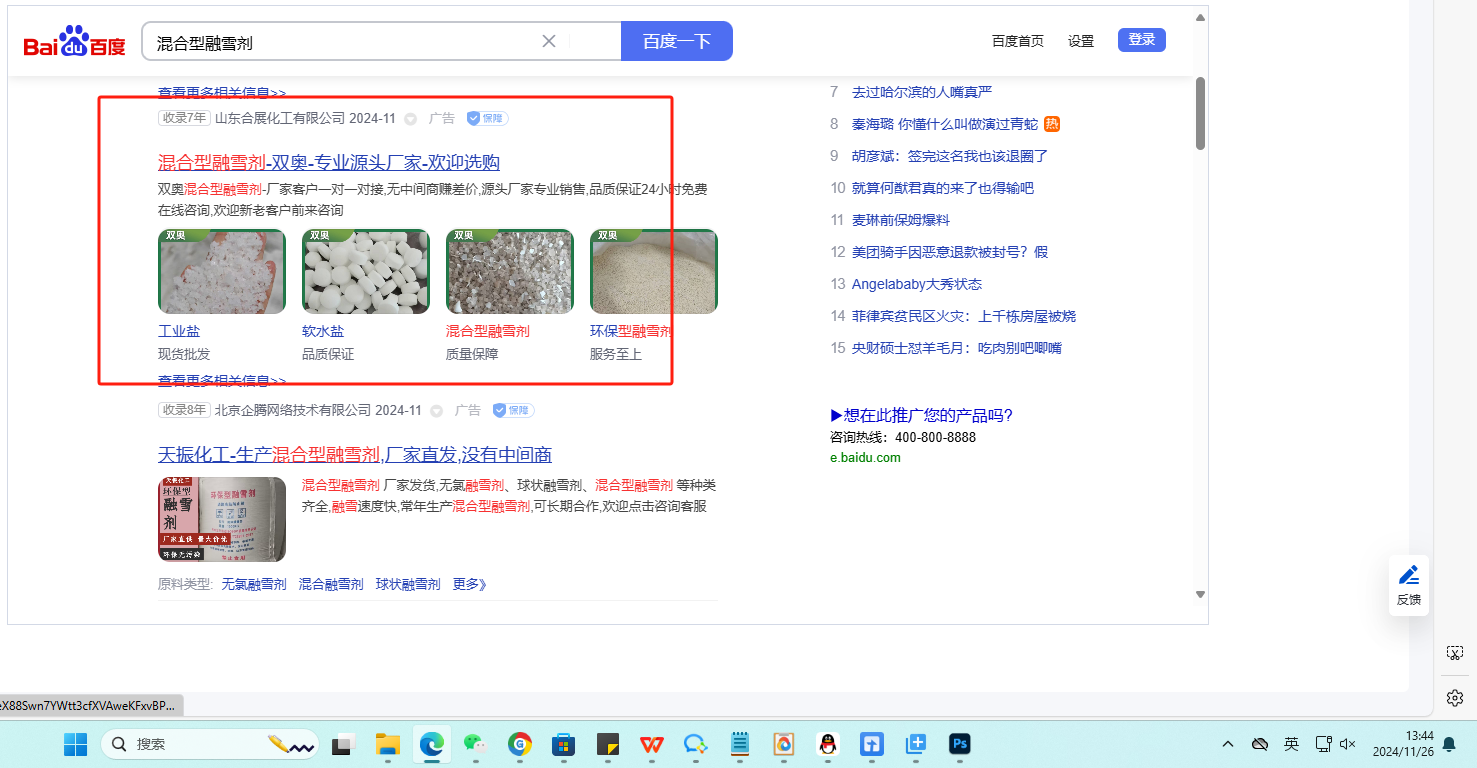Click the 软水盐 product thumbnail
The image size is (1477, 768).
(x=366, y=272)
